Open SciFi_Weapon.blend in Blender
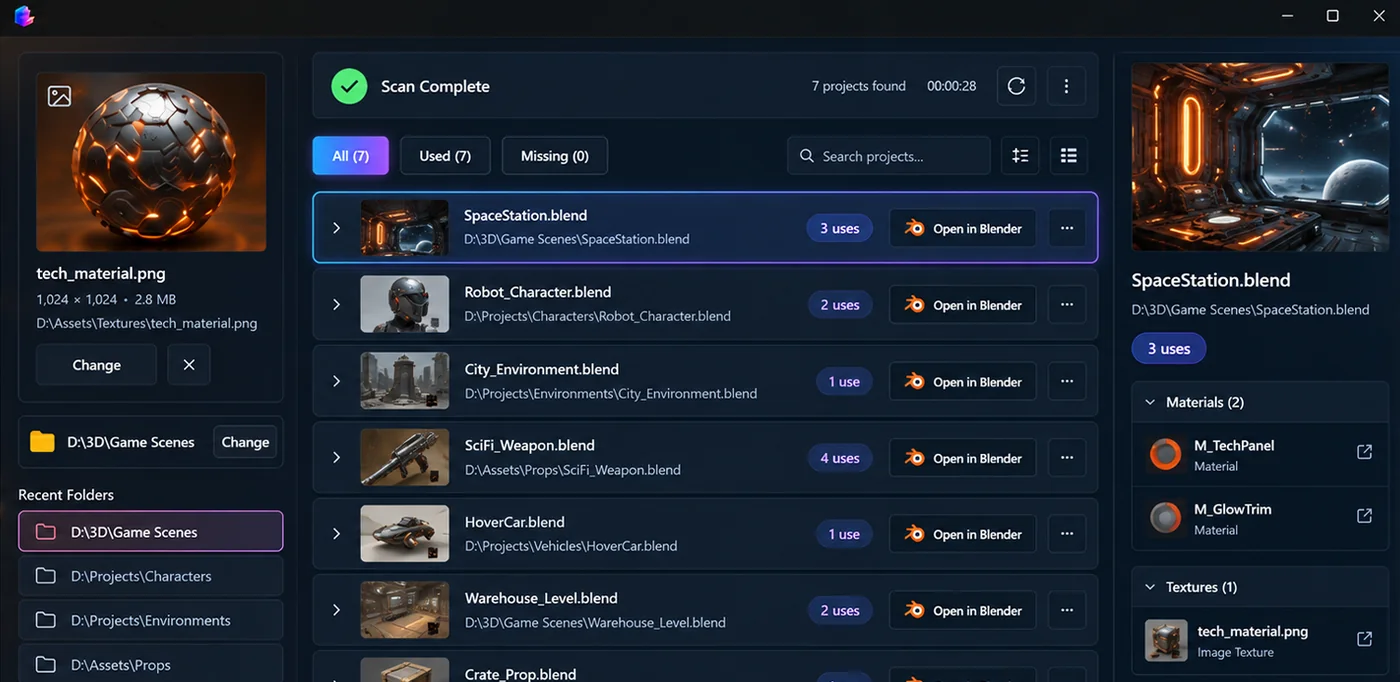The height and width of the screenshot is (682, 1400). click(x=962, y=458)
